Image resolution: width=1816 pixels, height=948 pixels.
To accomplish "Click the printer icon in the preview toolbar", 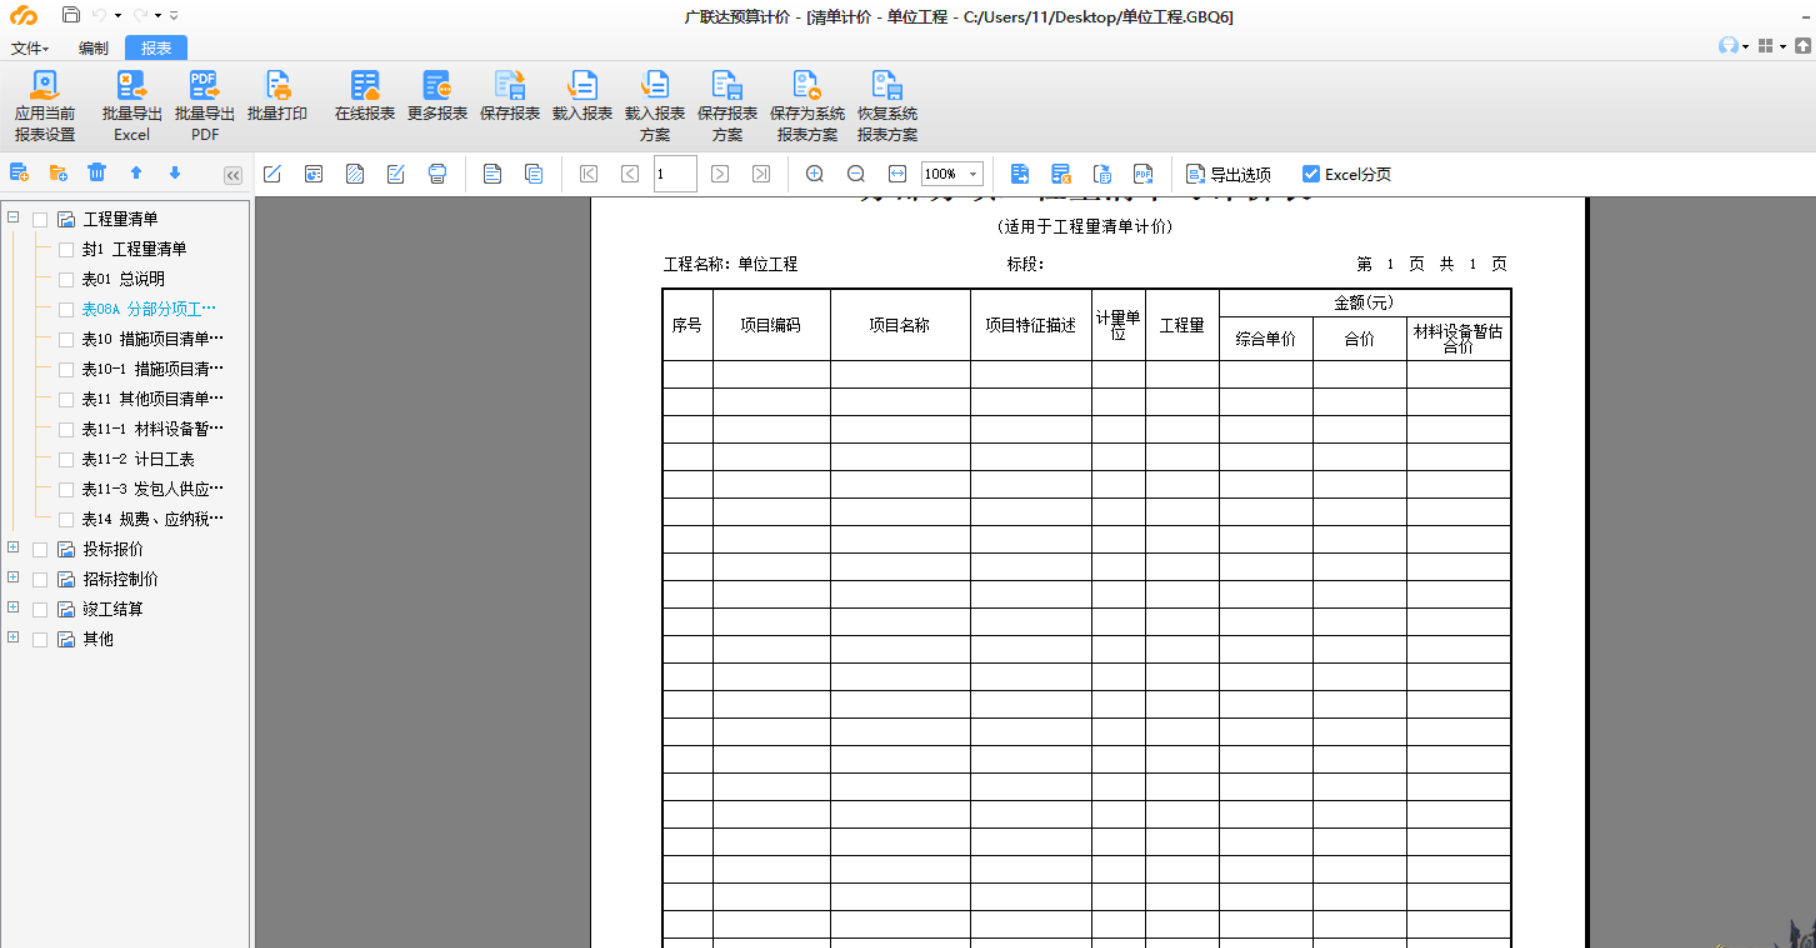I will pos(437,174).
